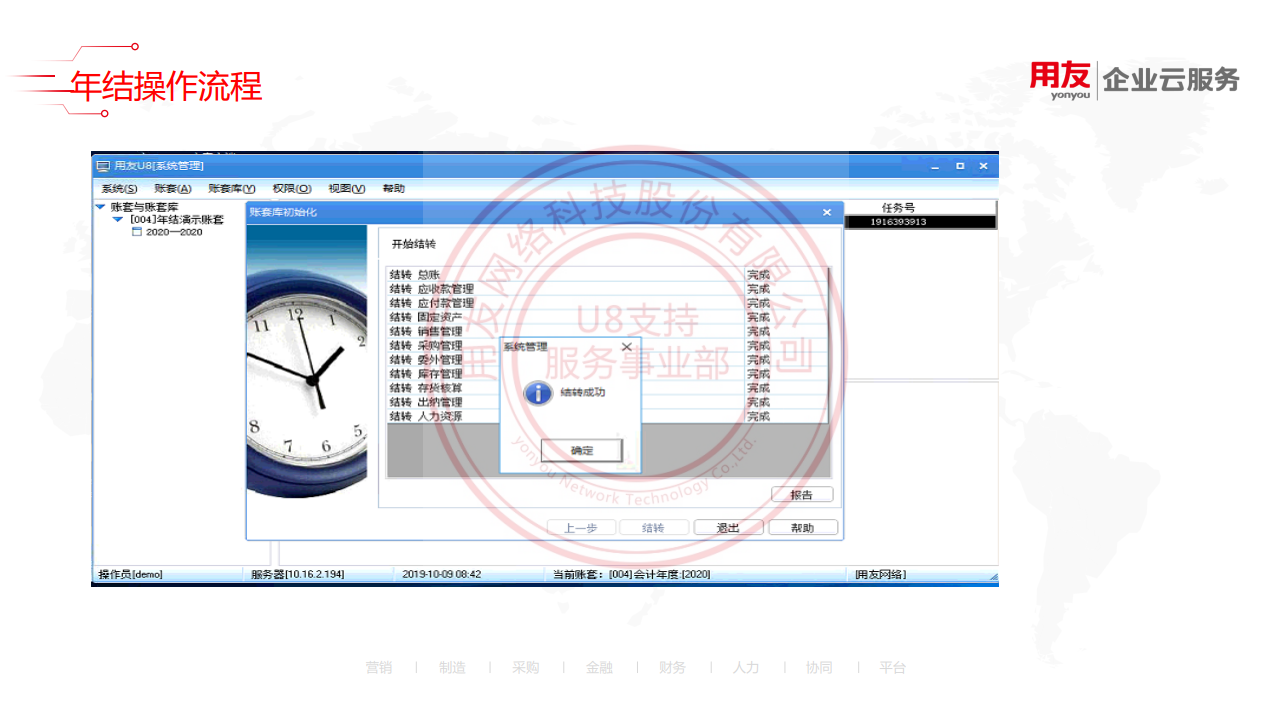Click the greyed-out 结转 button in the wizard footer

(654, 528)
